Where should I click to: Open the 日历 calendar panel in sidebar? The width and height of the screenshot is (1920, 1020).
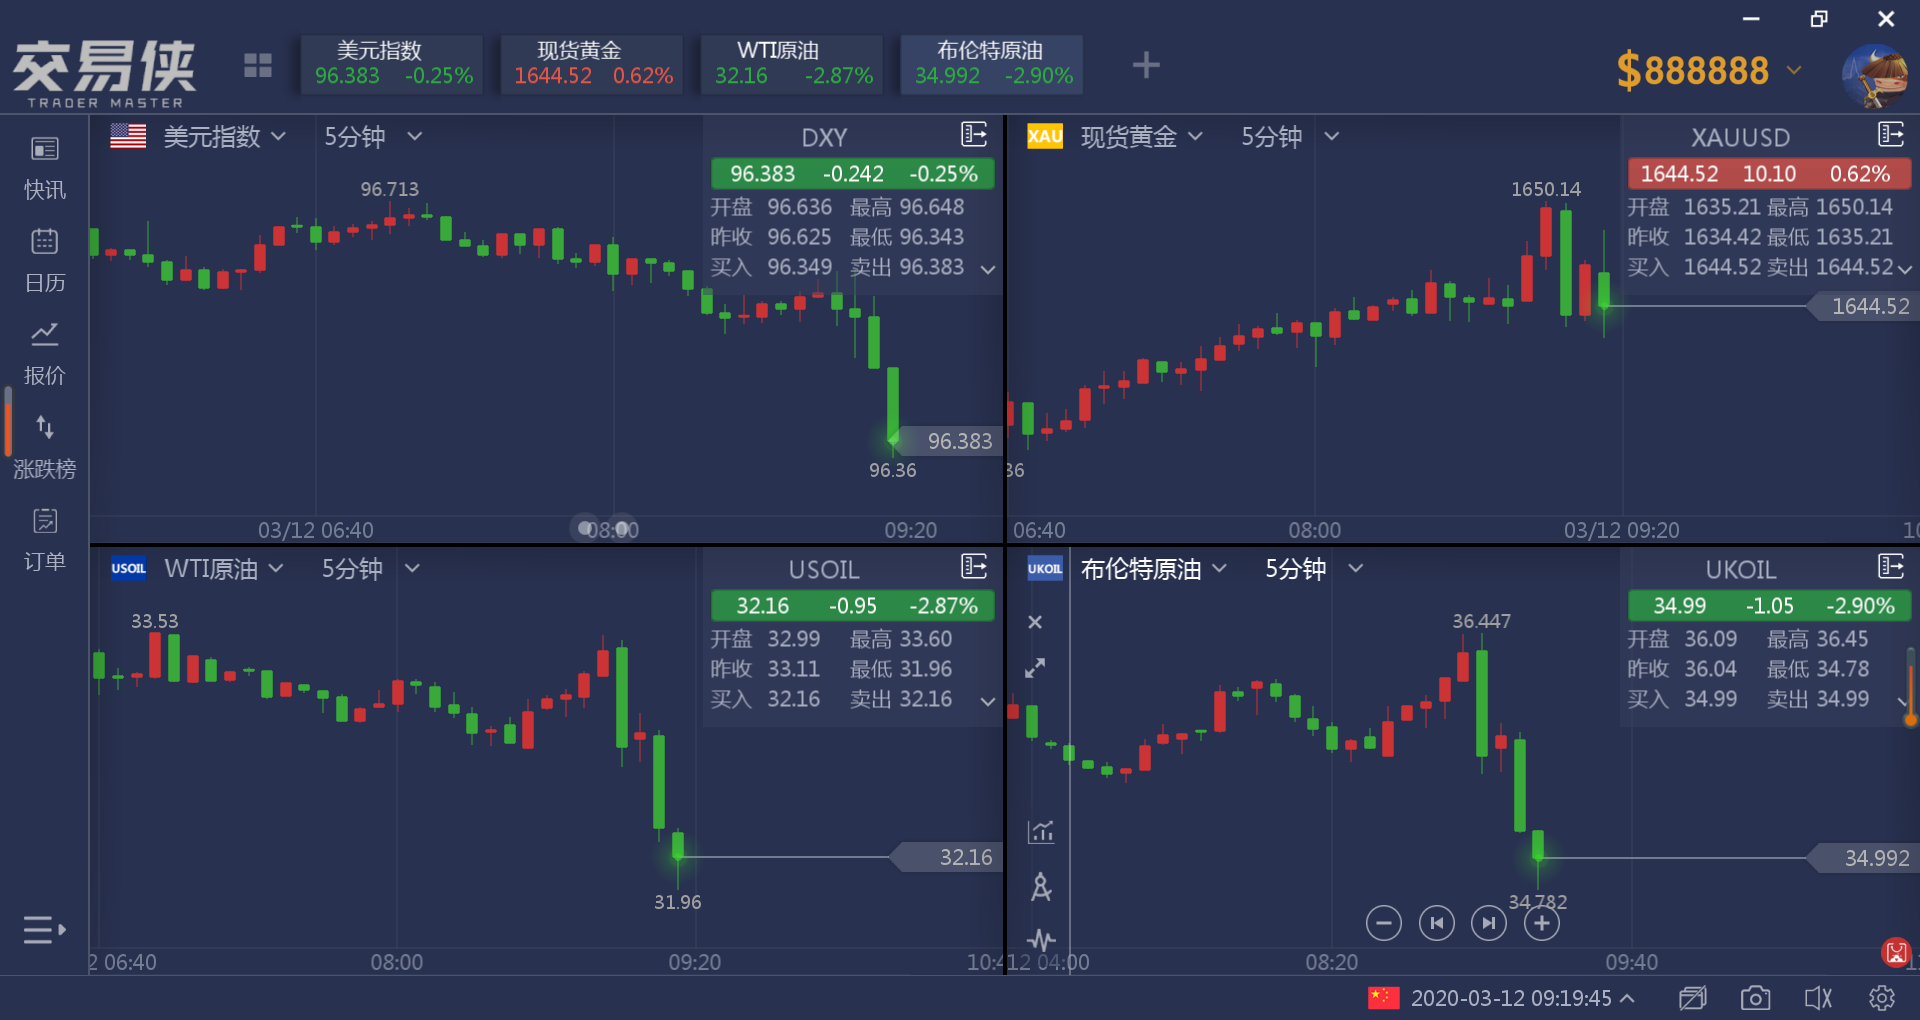pyautogui.click(x=44, y=260)
